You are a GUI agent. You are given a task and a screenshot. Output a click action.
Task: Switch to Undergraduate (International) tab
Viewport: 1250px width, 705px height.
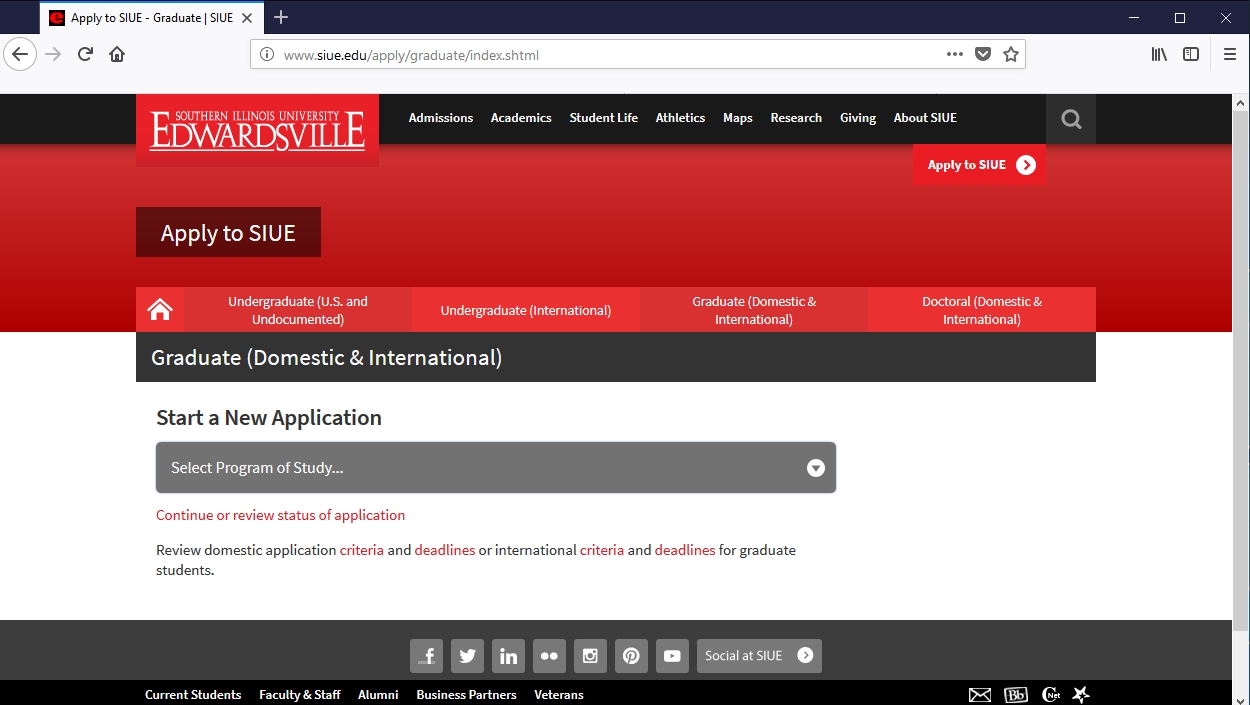pyautogui.click(x=526, y=310)
